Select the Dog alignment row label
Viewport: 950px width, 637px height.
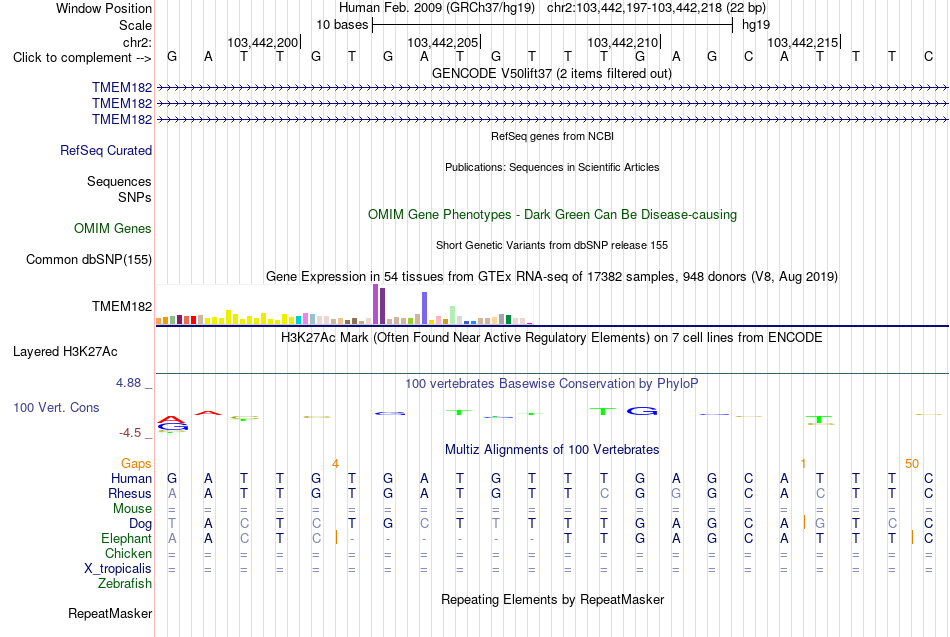[140, 524]
